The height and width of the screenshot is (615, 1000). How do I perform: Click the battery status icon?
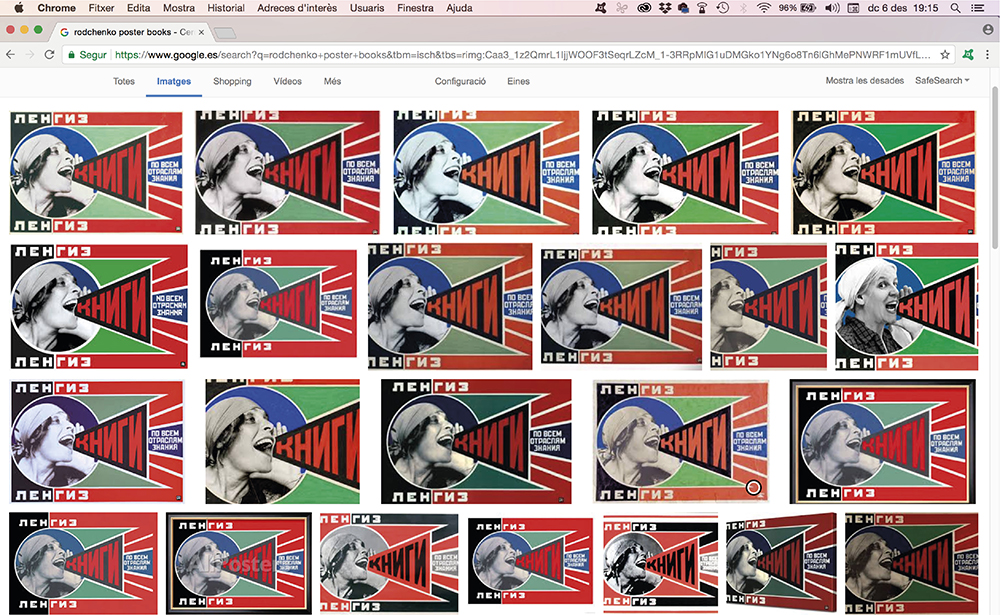(808, 8)
